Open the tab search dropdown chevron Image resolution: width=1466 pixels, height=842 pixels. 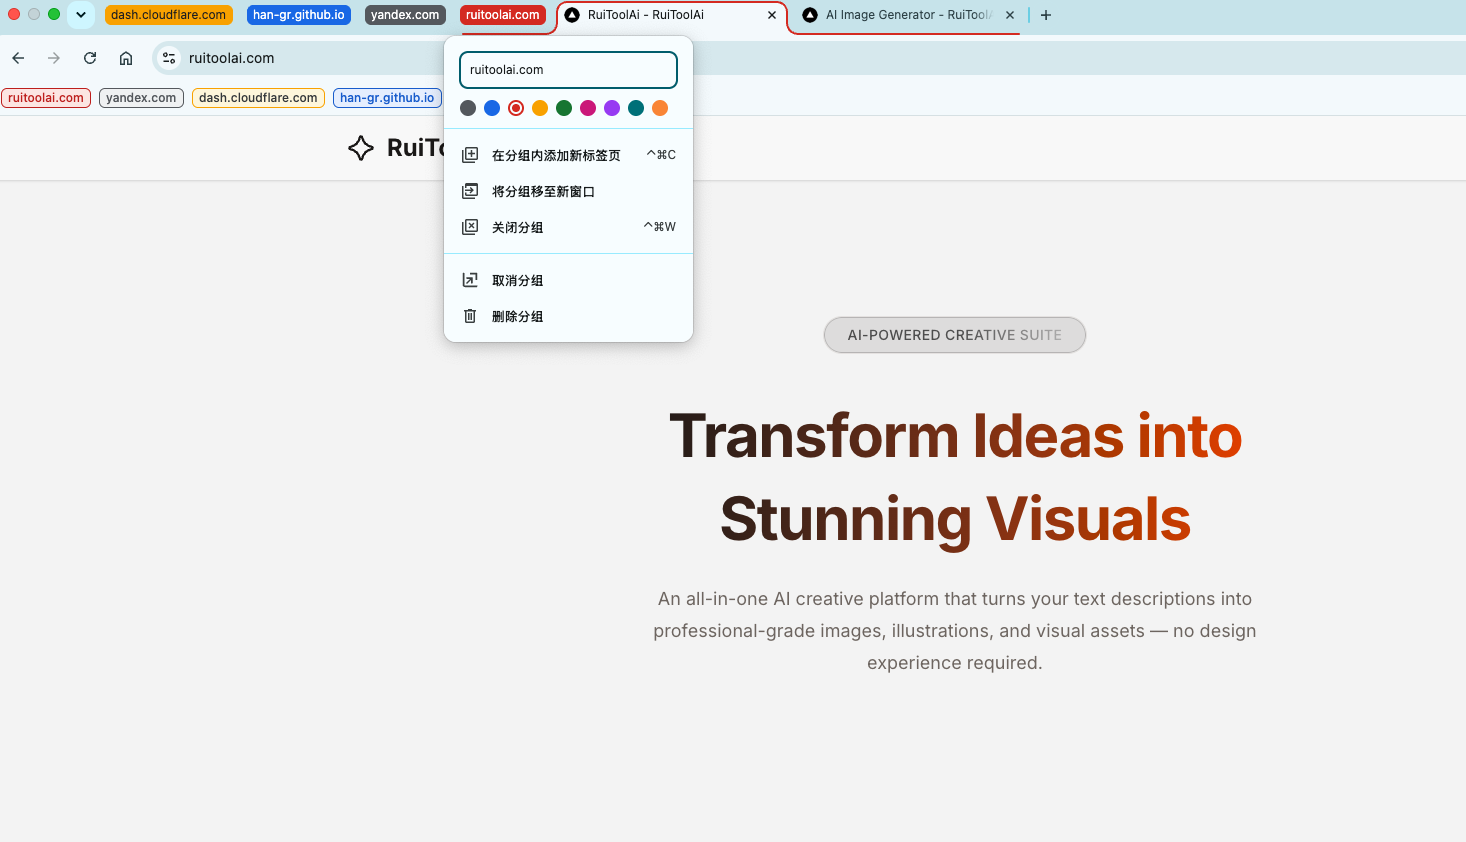81,15
